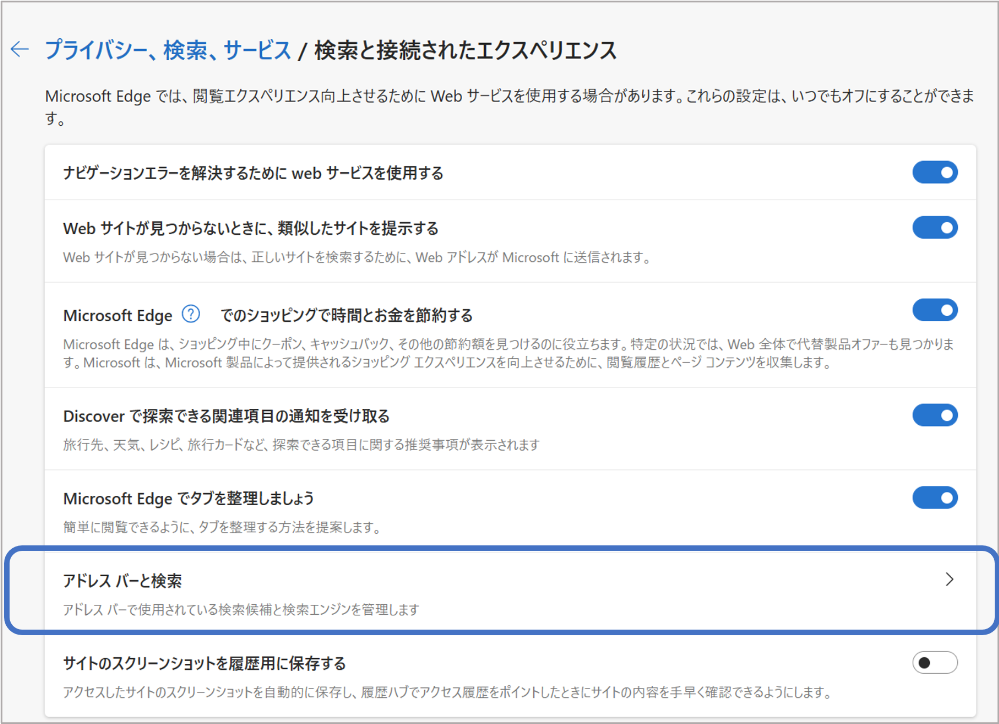999x724 pixels.
Task: Click the 簡単に閲覧できるように description text
Action: click(222, 528)
